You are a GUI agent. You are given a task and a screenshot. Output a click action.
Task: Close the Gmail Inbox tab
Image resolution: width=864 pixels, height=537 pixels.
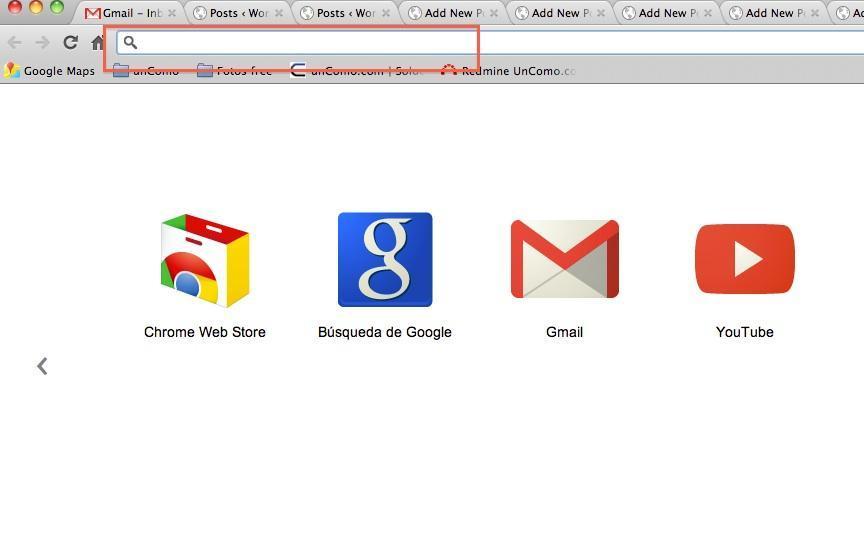pos(172,13)
